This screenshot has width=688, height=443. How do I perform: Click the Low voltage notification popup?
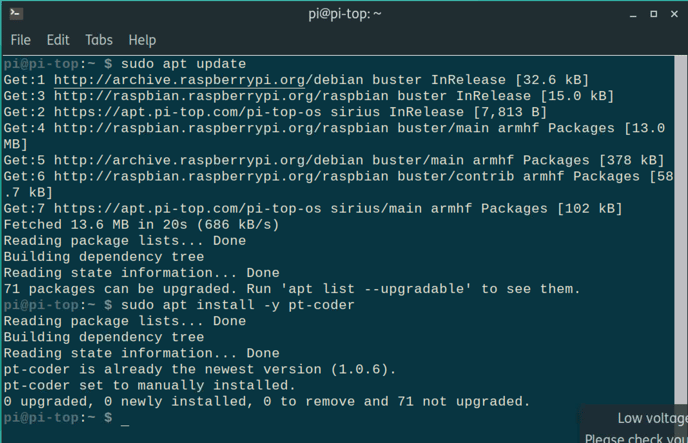click(x=634, y=424)
